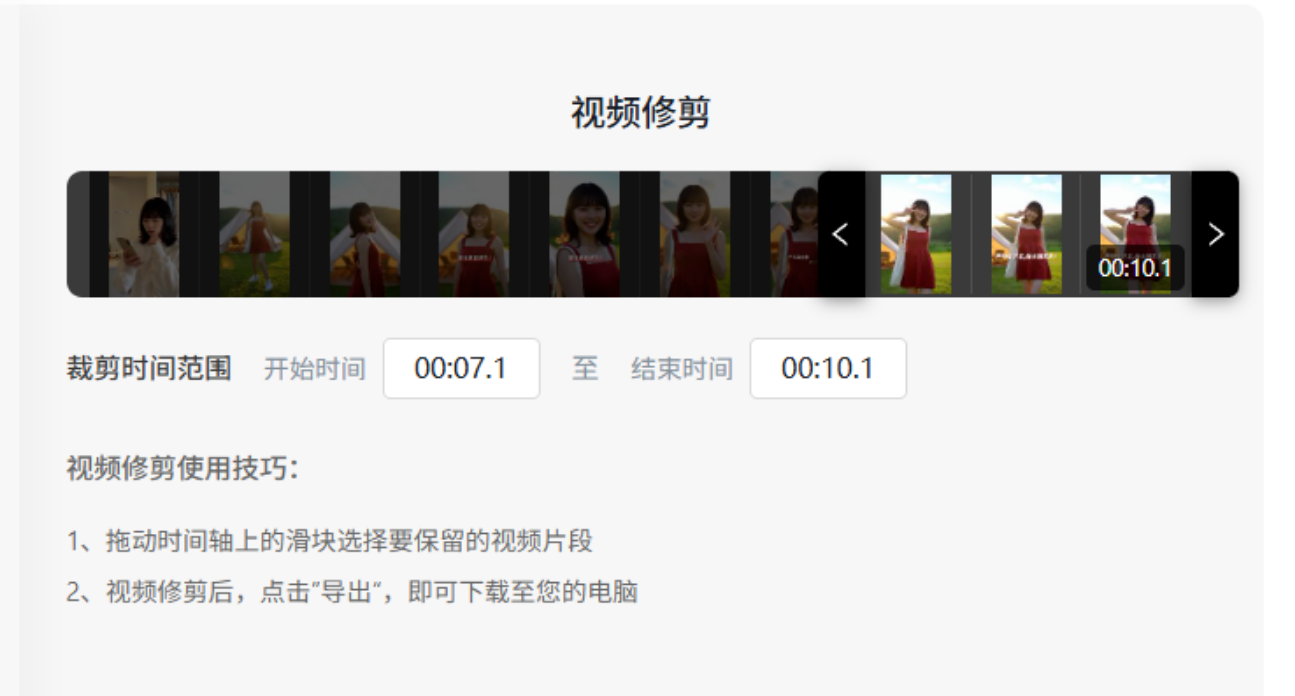Viewport: 1295px width, 696px height.
Task: Click the fourth dimmed frame in the timeline
Action: click(x=474, y=234)
